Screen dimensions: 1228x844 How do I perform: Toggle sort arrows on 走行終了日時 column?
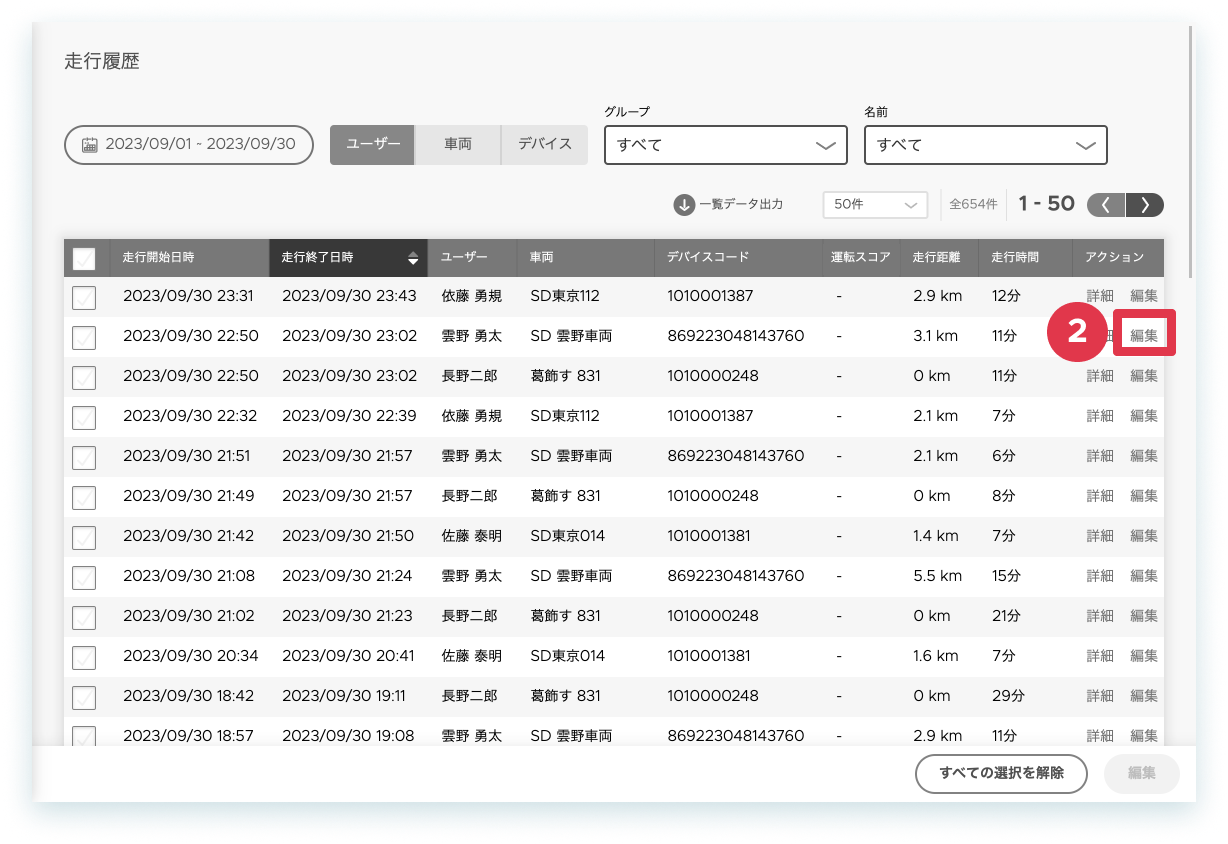click(413, 258)
